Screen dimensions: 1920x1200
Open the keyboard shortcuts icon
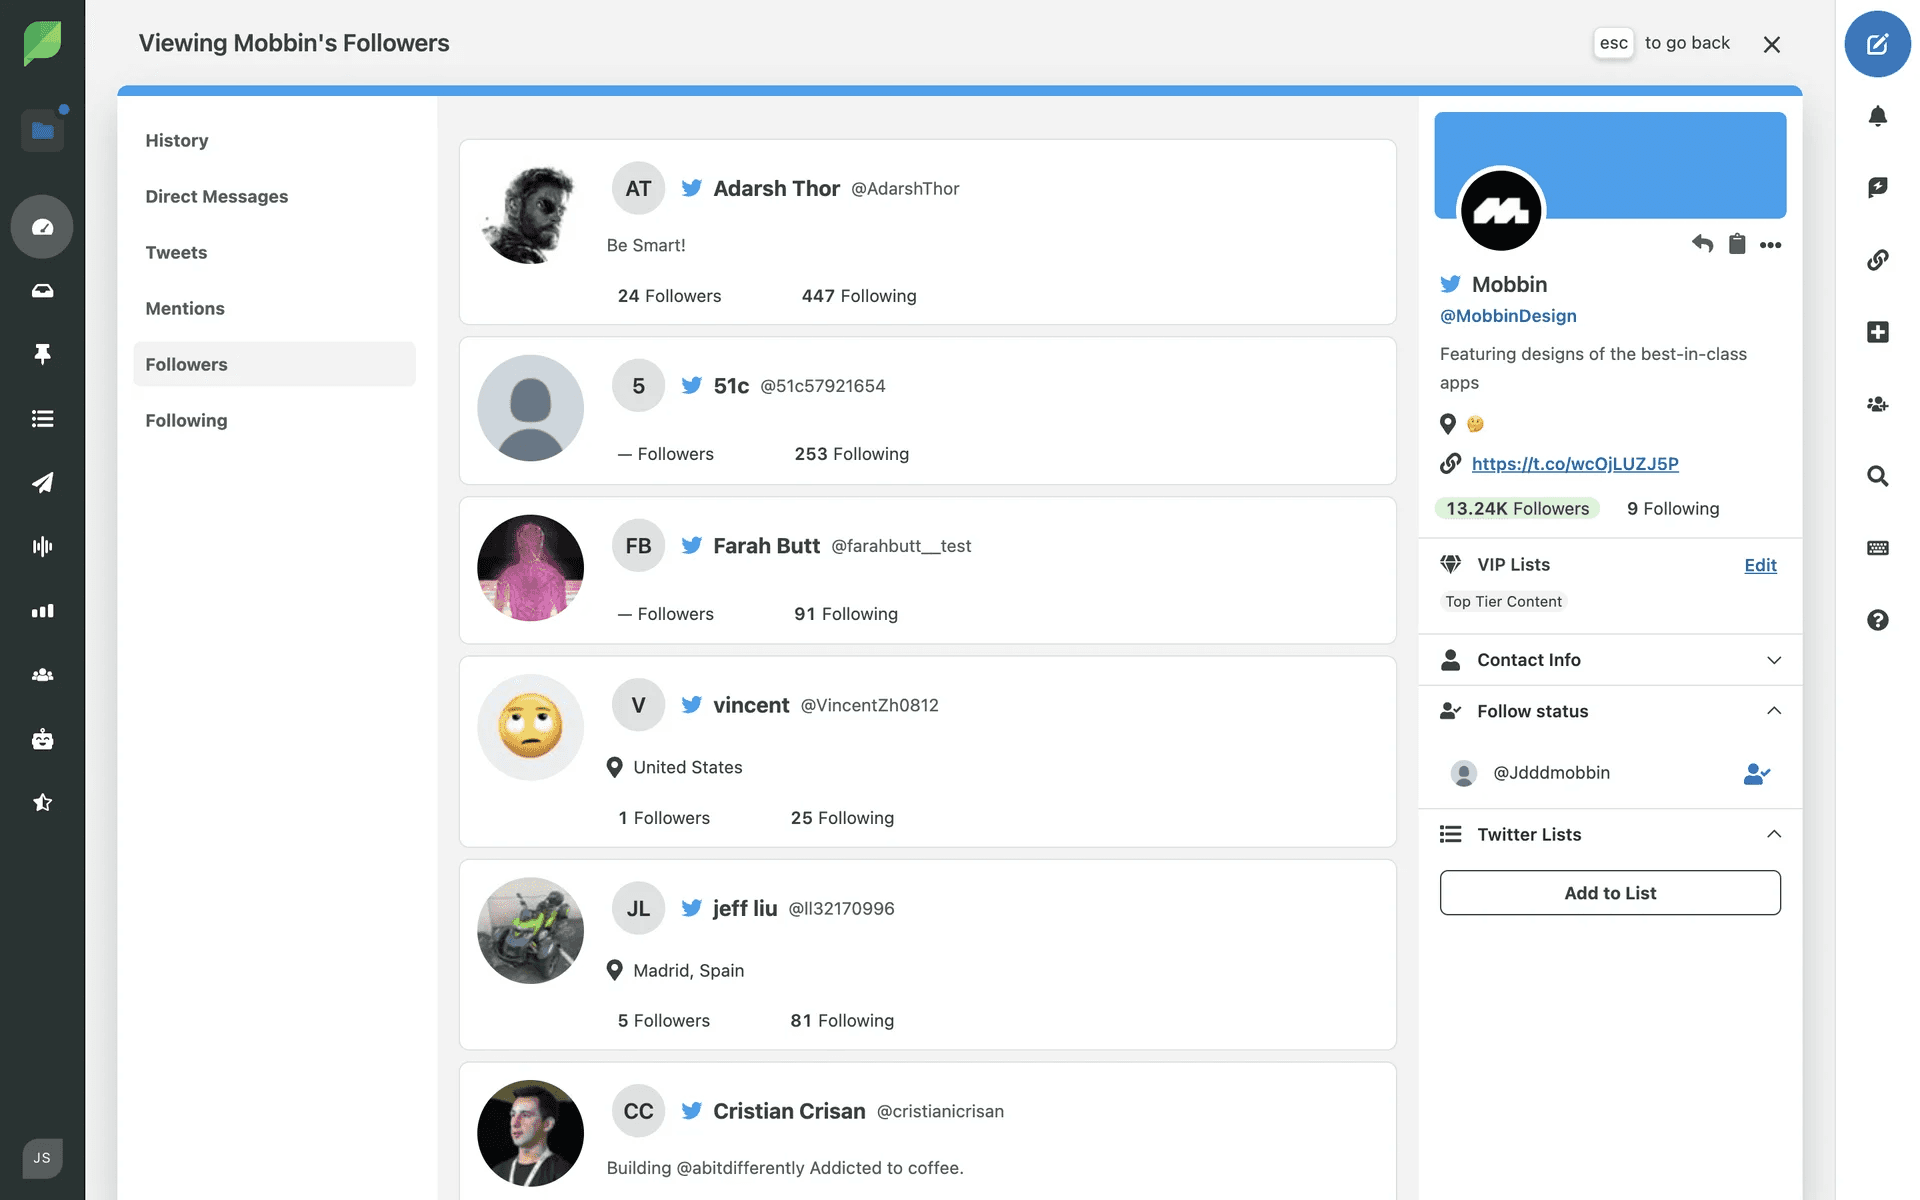(x=1877, y=548)
